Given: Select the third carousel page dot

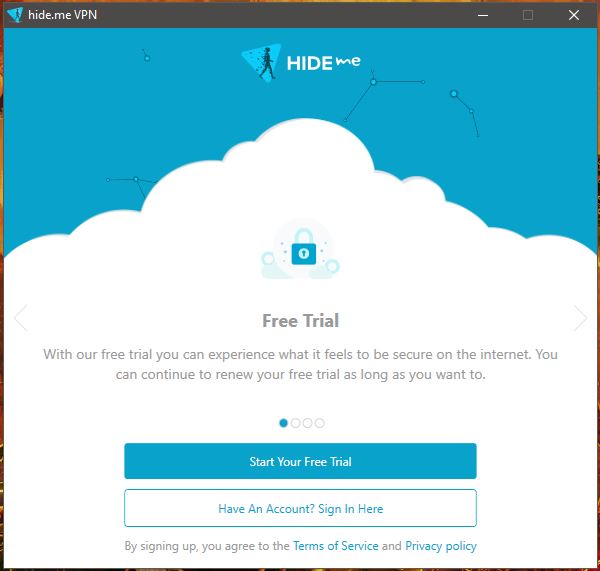Looking at the screenshot, I should [307, 423].
